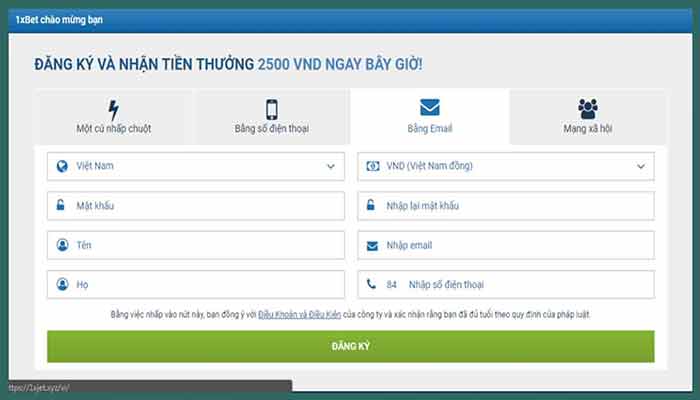Click the smartphone icon for phone registration
The width and height of the screenshot is (700, 400).
click(x=271, y=109)
